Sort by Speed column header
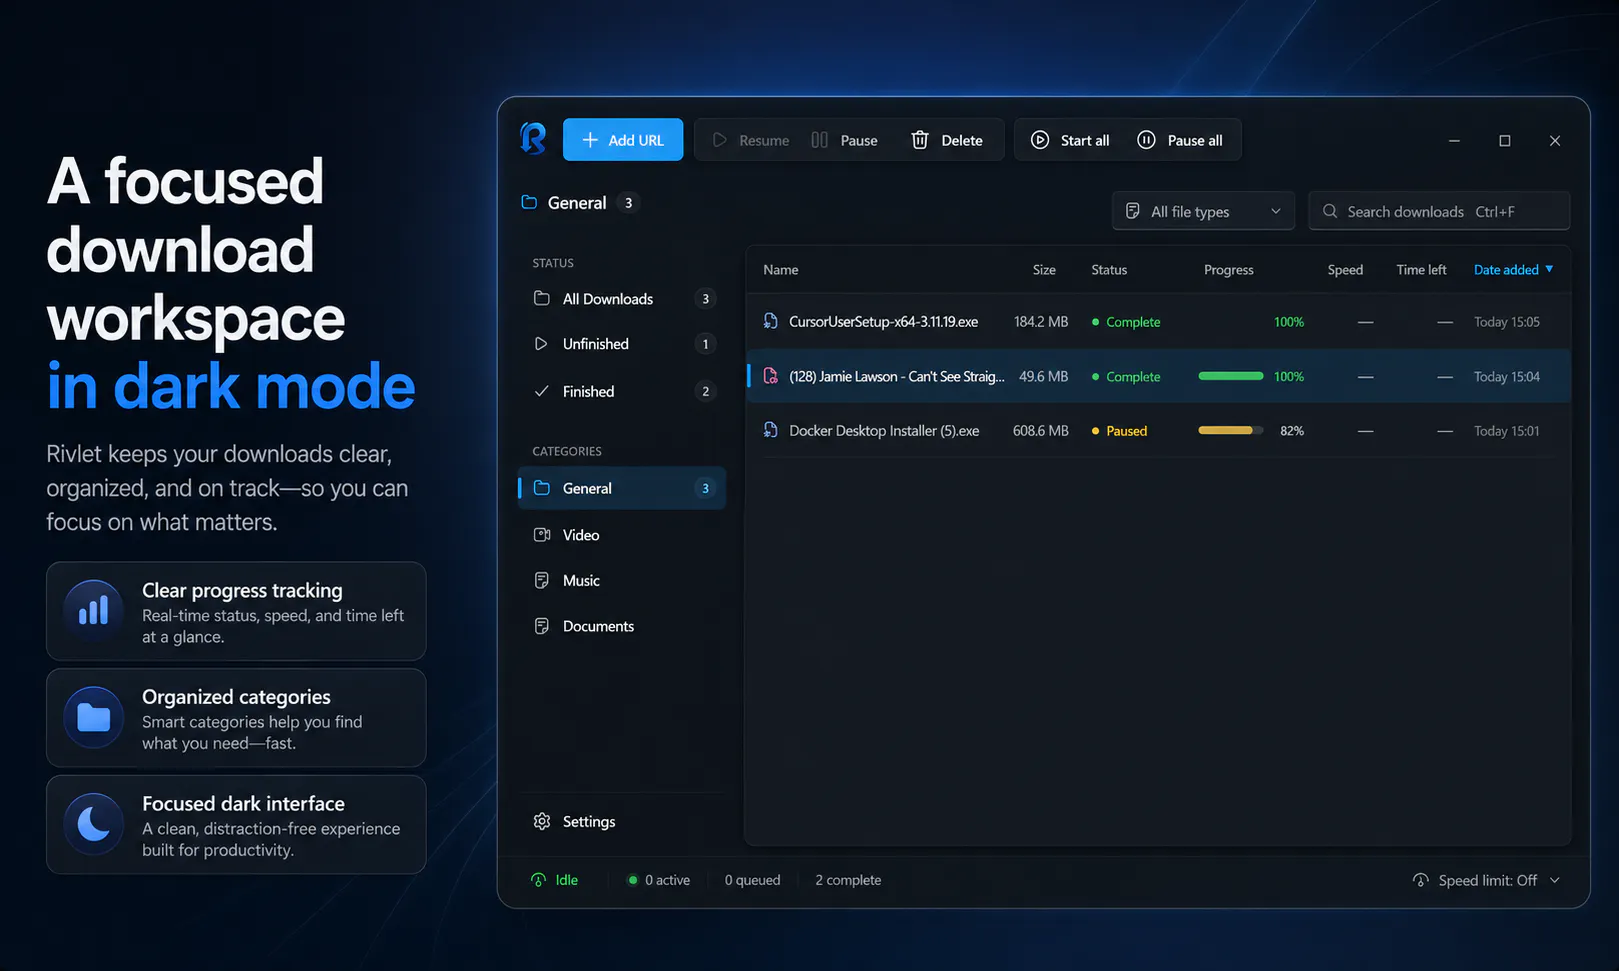This screenshot has height=971, width=1619. pyautogui.click(x=1345, y=270)
